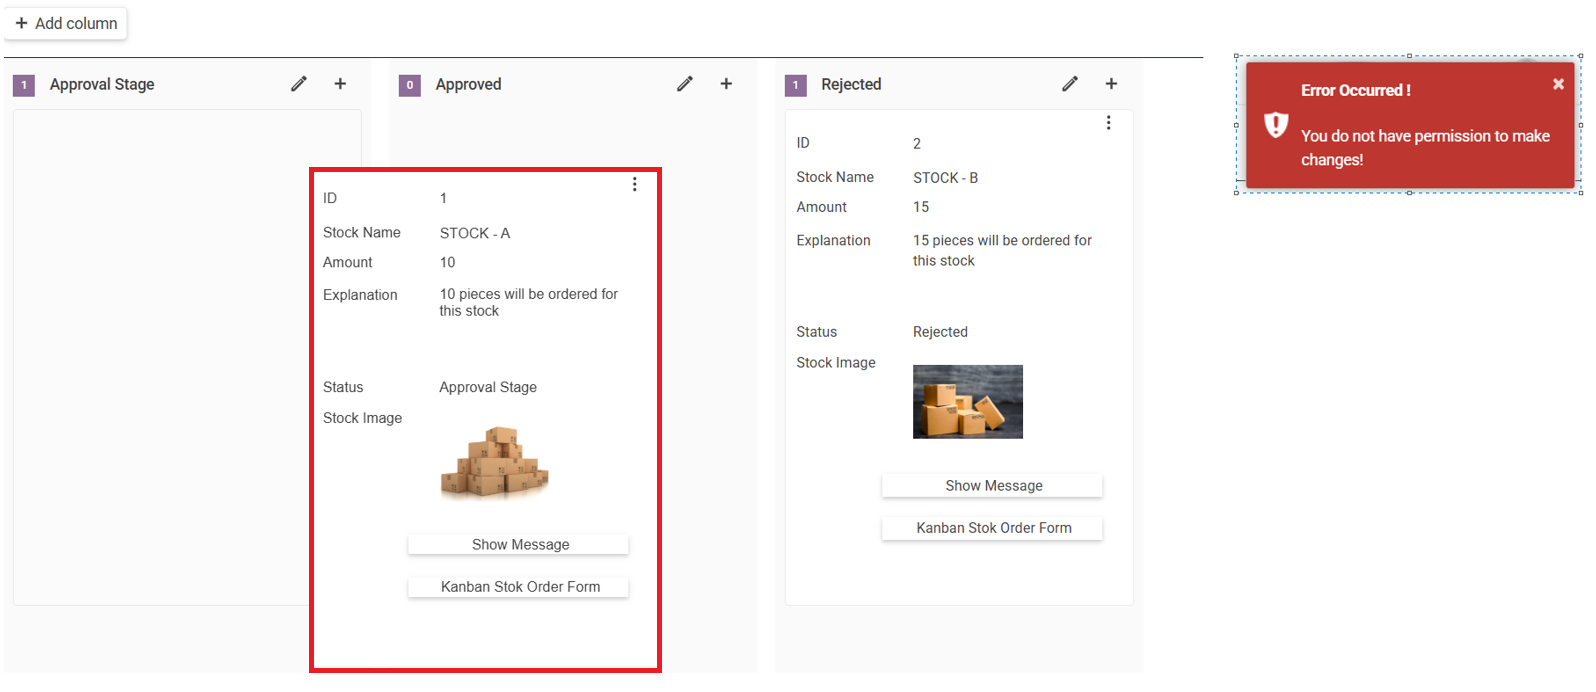Click the shield warning icon in error toast
Viewport: 1596px width, 692px height.
(x=1276, y=125)
